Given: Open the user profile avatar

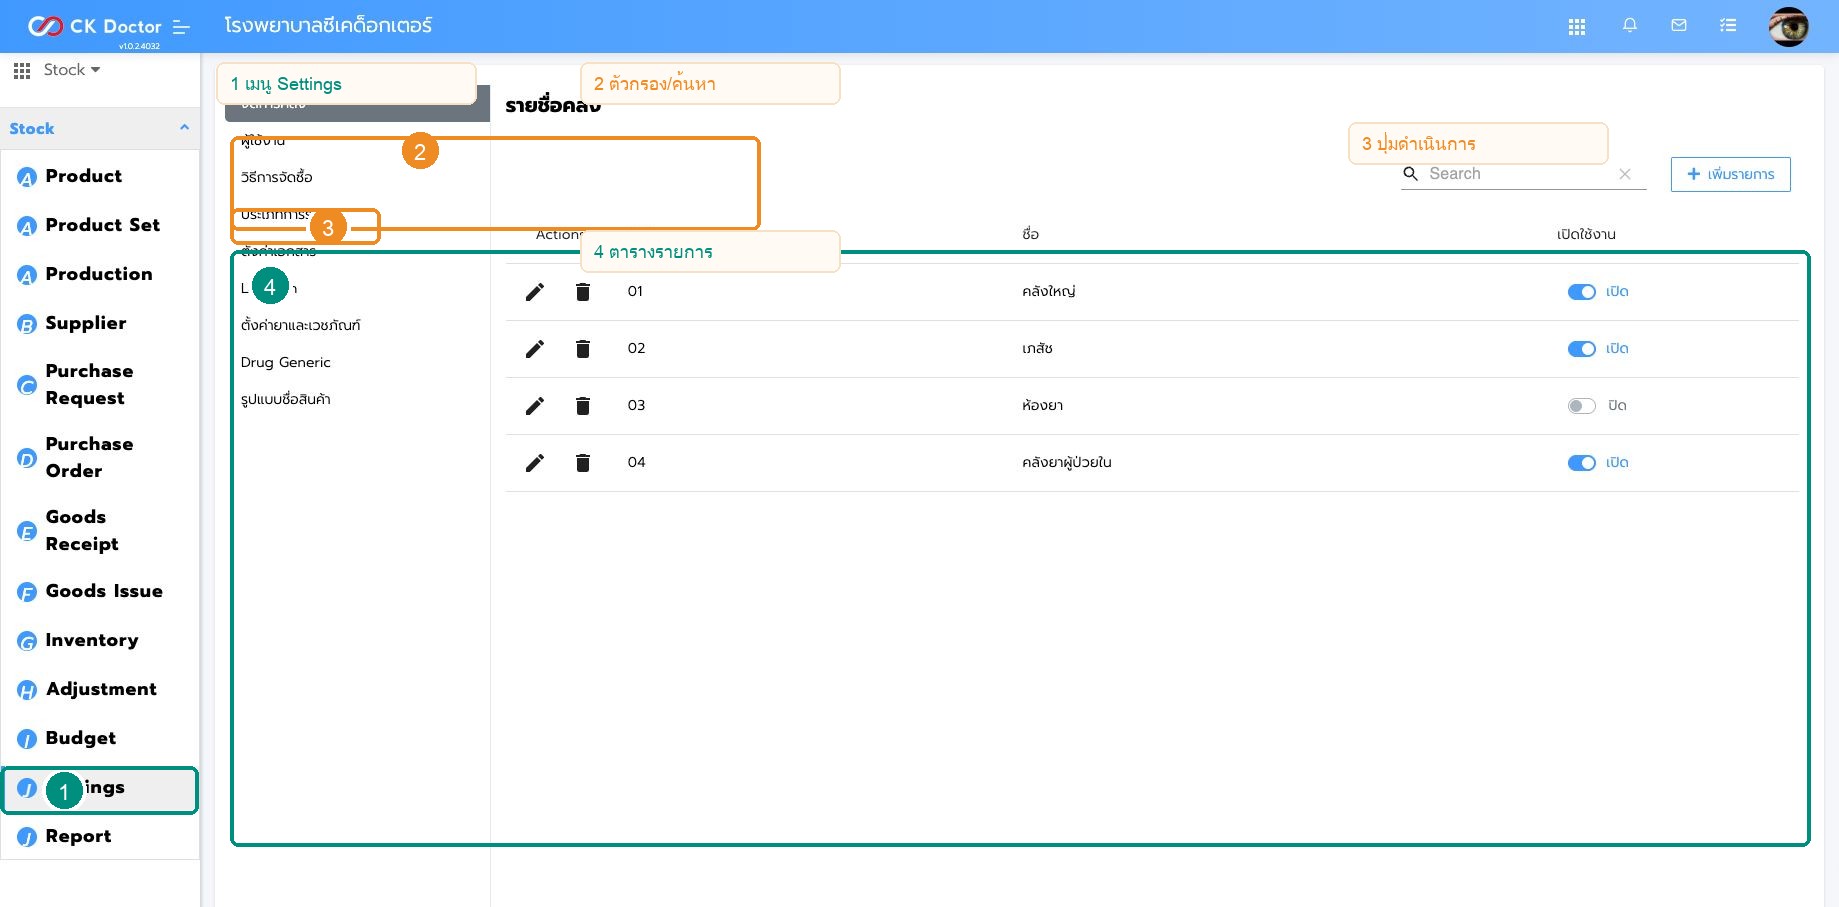Looking at the screenshot, I should [x=1788, y=27].
